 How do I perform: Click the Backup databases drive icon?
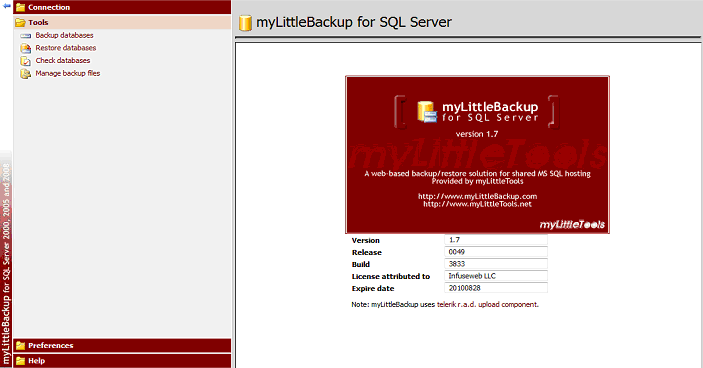pyautogui.click(x=26, y=35)
